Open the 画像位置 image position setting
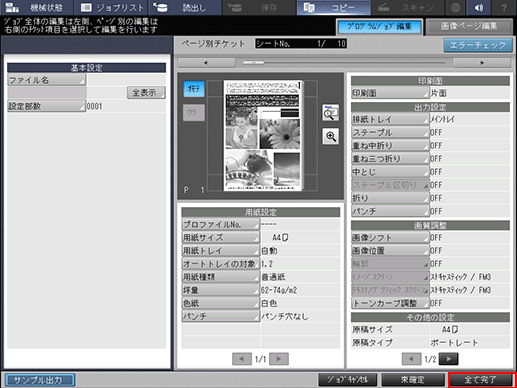Viewport: 517px width, 388px height. point(390,251)
